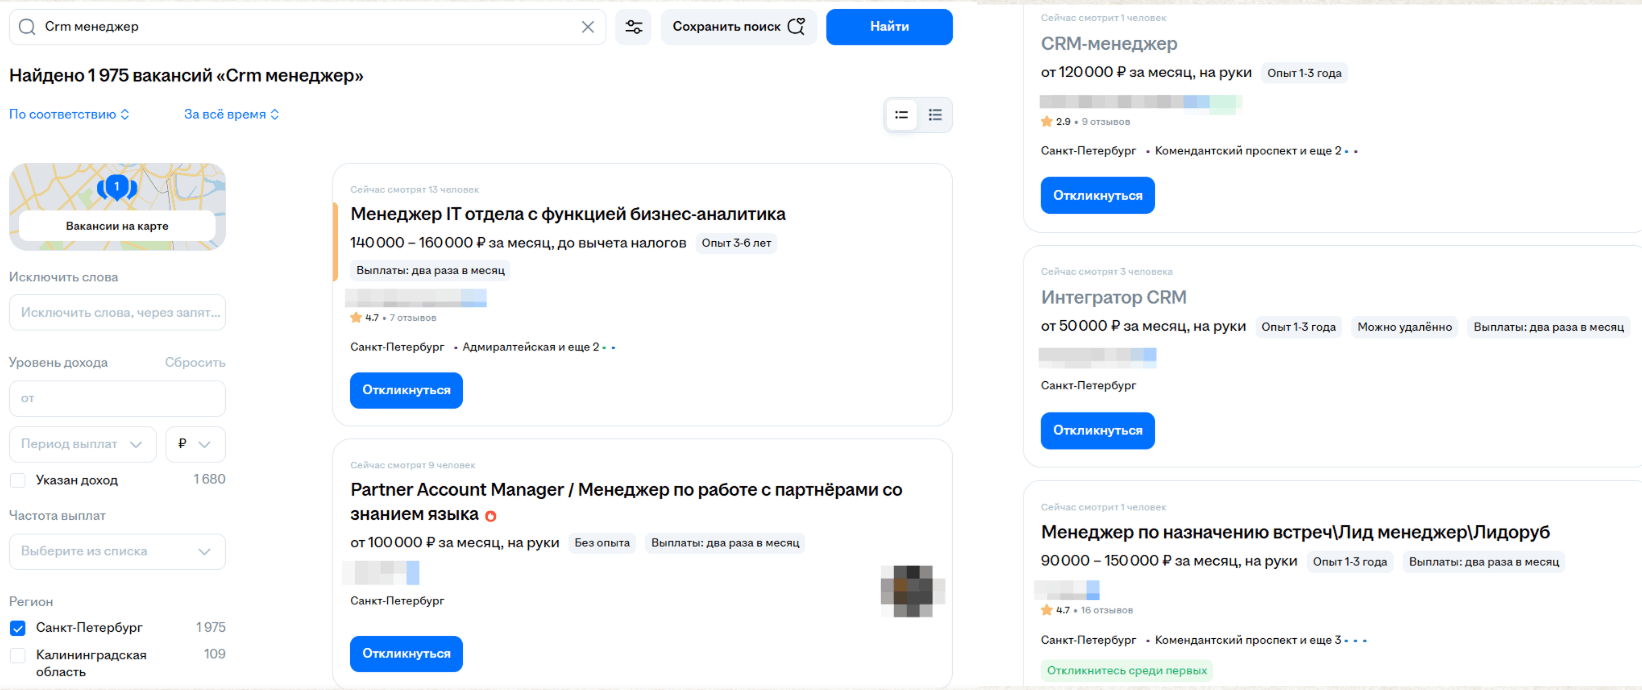Click bell icon in Сохранить поиск button
The height and width of the screenshot is (690, 1642).
click(796, 27)
